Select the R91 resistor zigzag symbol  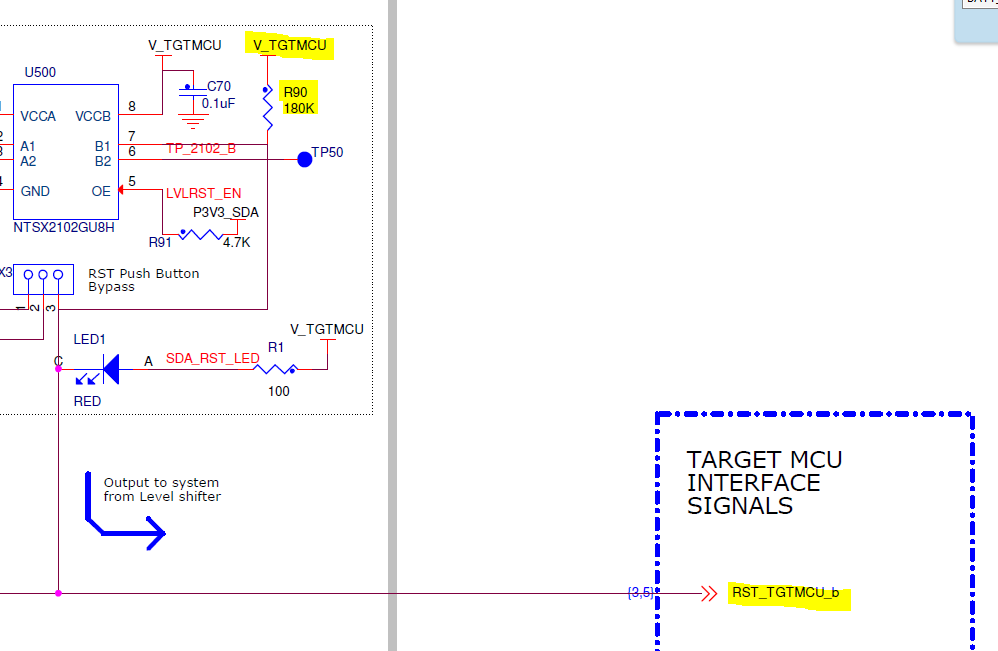coord(201,234)
